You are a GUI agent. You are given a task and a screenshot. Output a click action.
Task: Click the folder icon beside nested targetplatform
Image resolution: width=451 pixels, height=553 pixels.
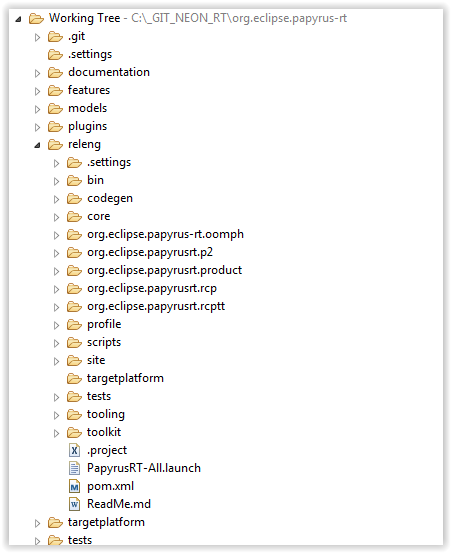click(x=74, y=378)
